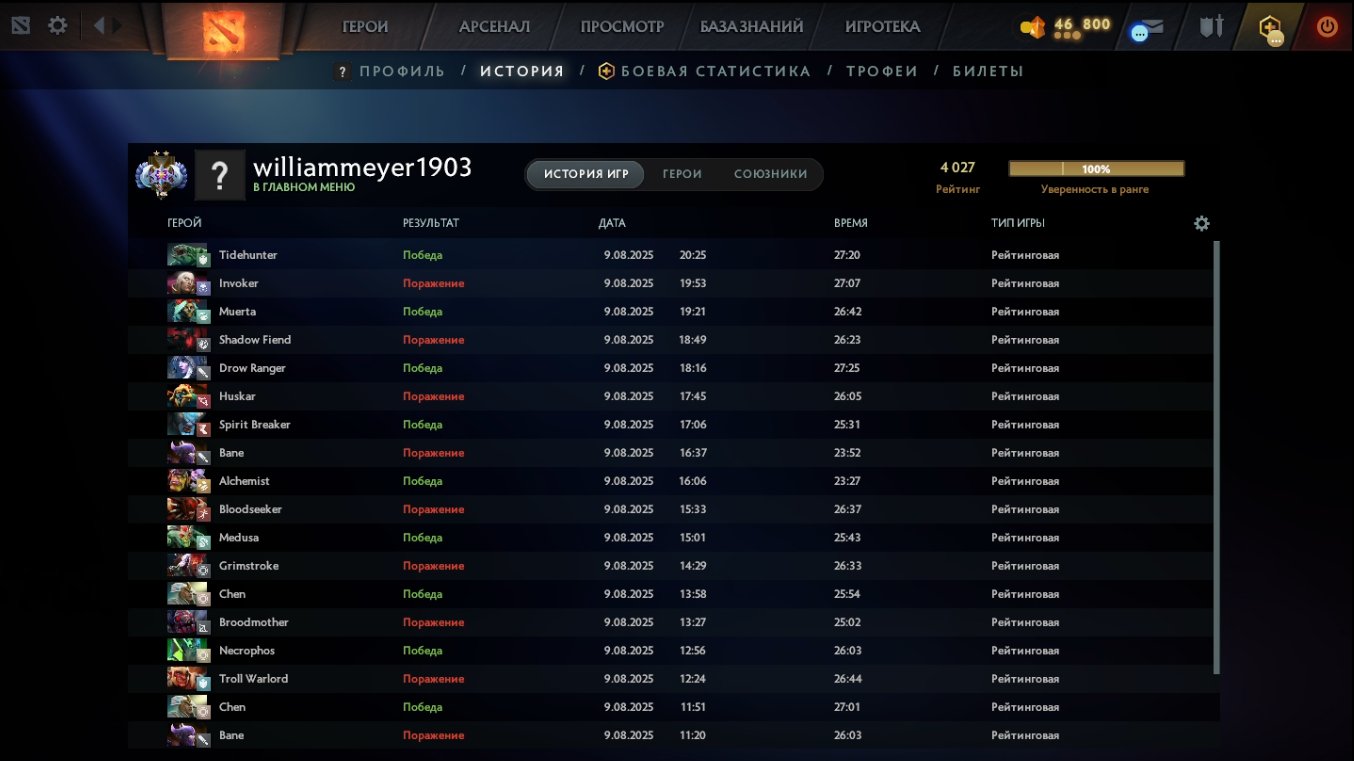
Task: Switch to ТРОФЕИ sub-tab
Action: tap(882, 71)
